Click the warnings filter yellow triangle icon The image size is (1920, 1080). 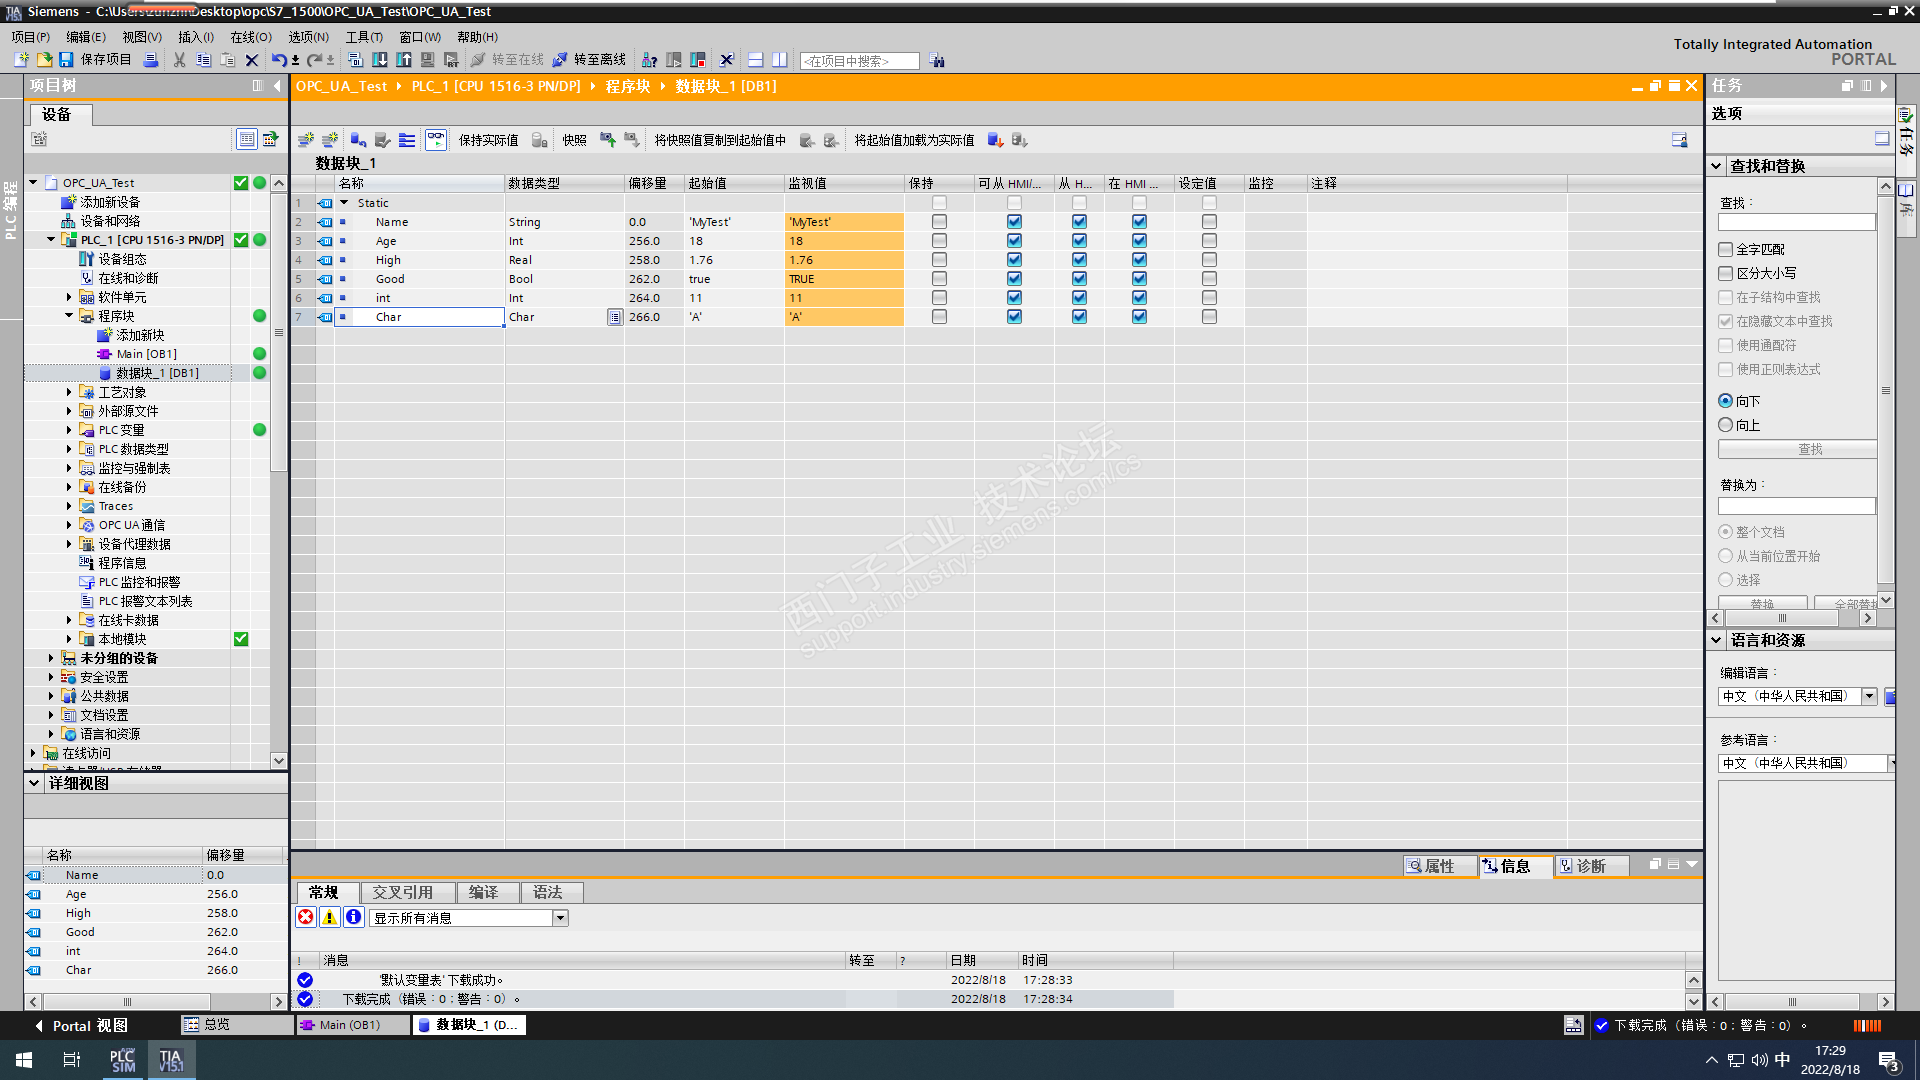[329, 917]
